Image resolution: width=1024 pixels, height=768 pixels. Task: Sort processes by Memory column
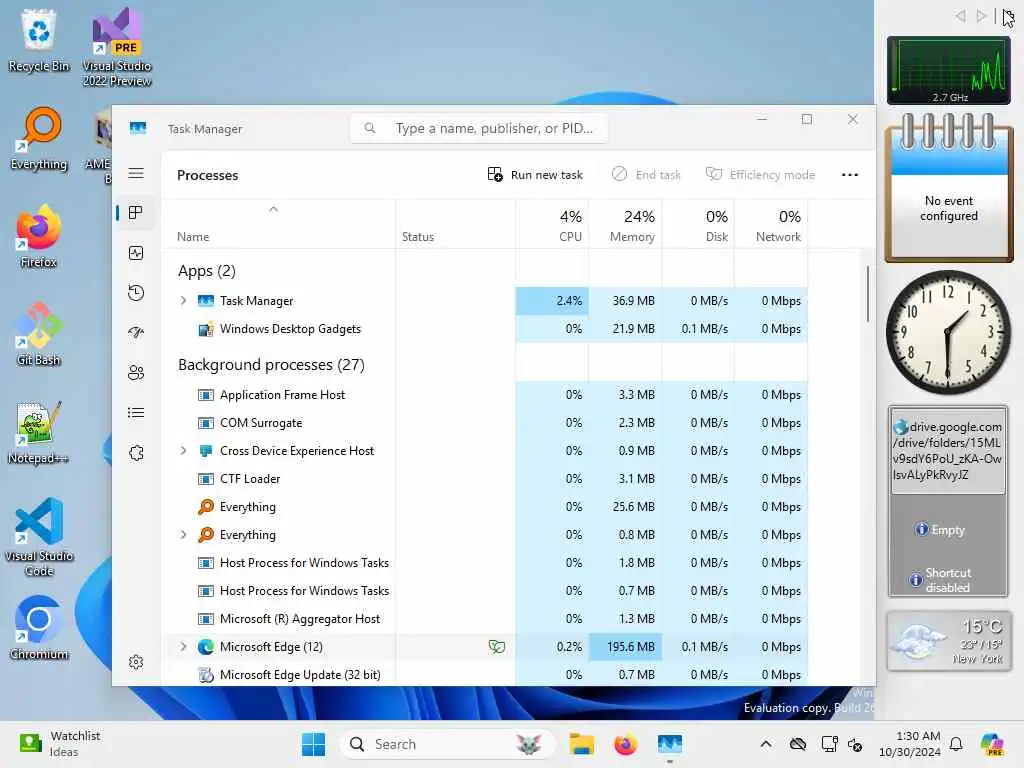pos(626,225)
